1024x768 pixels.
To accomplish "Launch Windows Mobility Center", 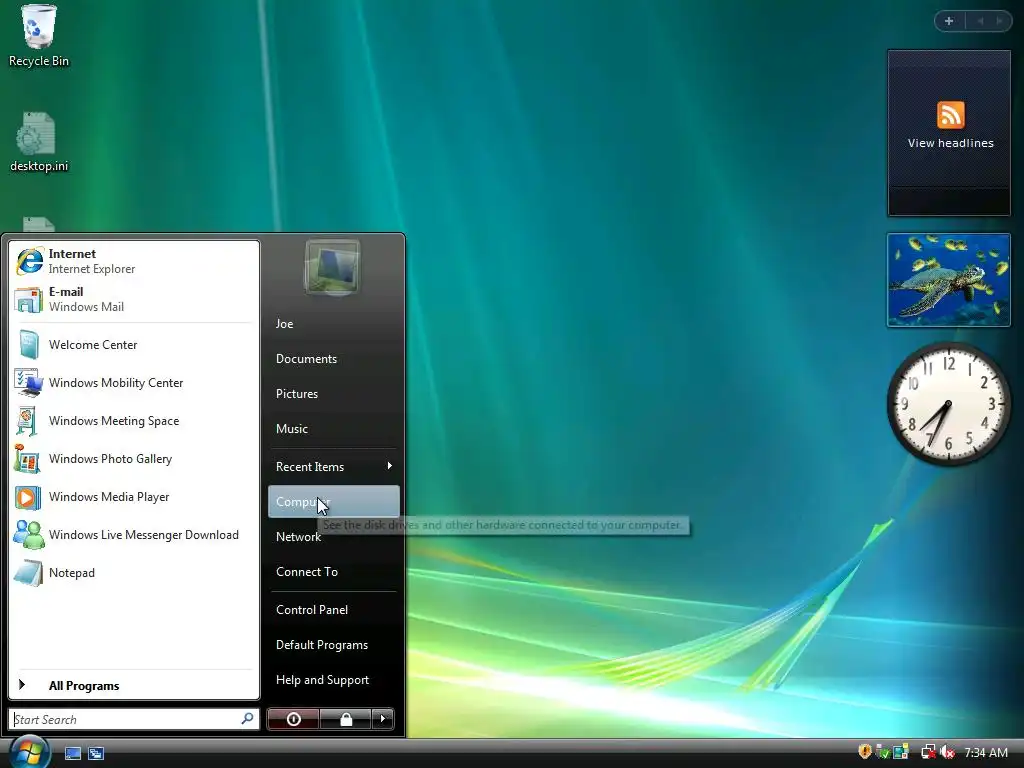I will 134,383.
